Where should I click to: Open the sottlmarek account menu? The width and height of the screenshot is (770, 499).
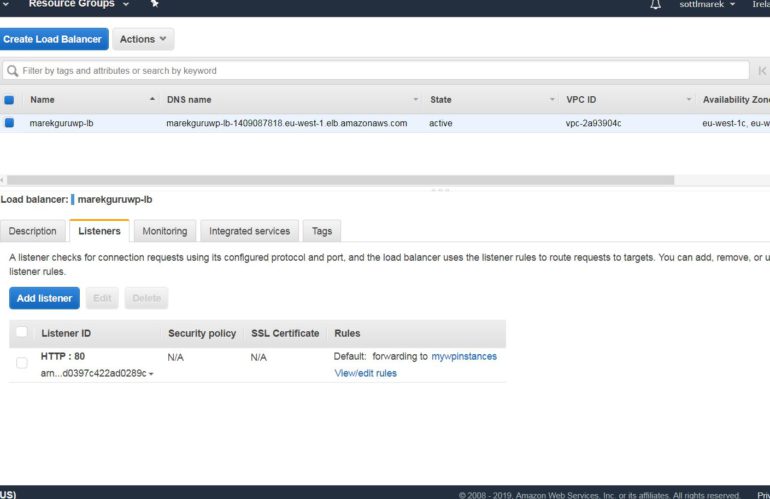(x=707, y=4)
